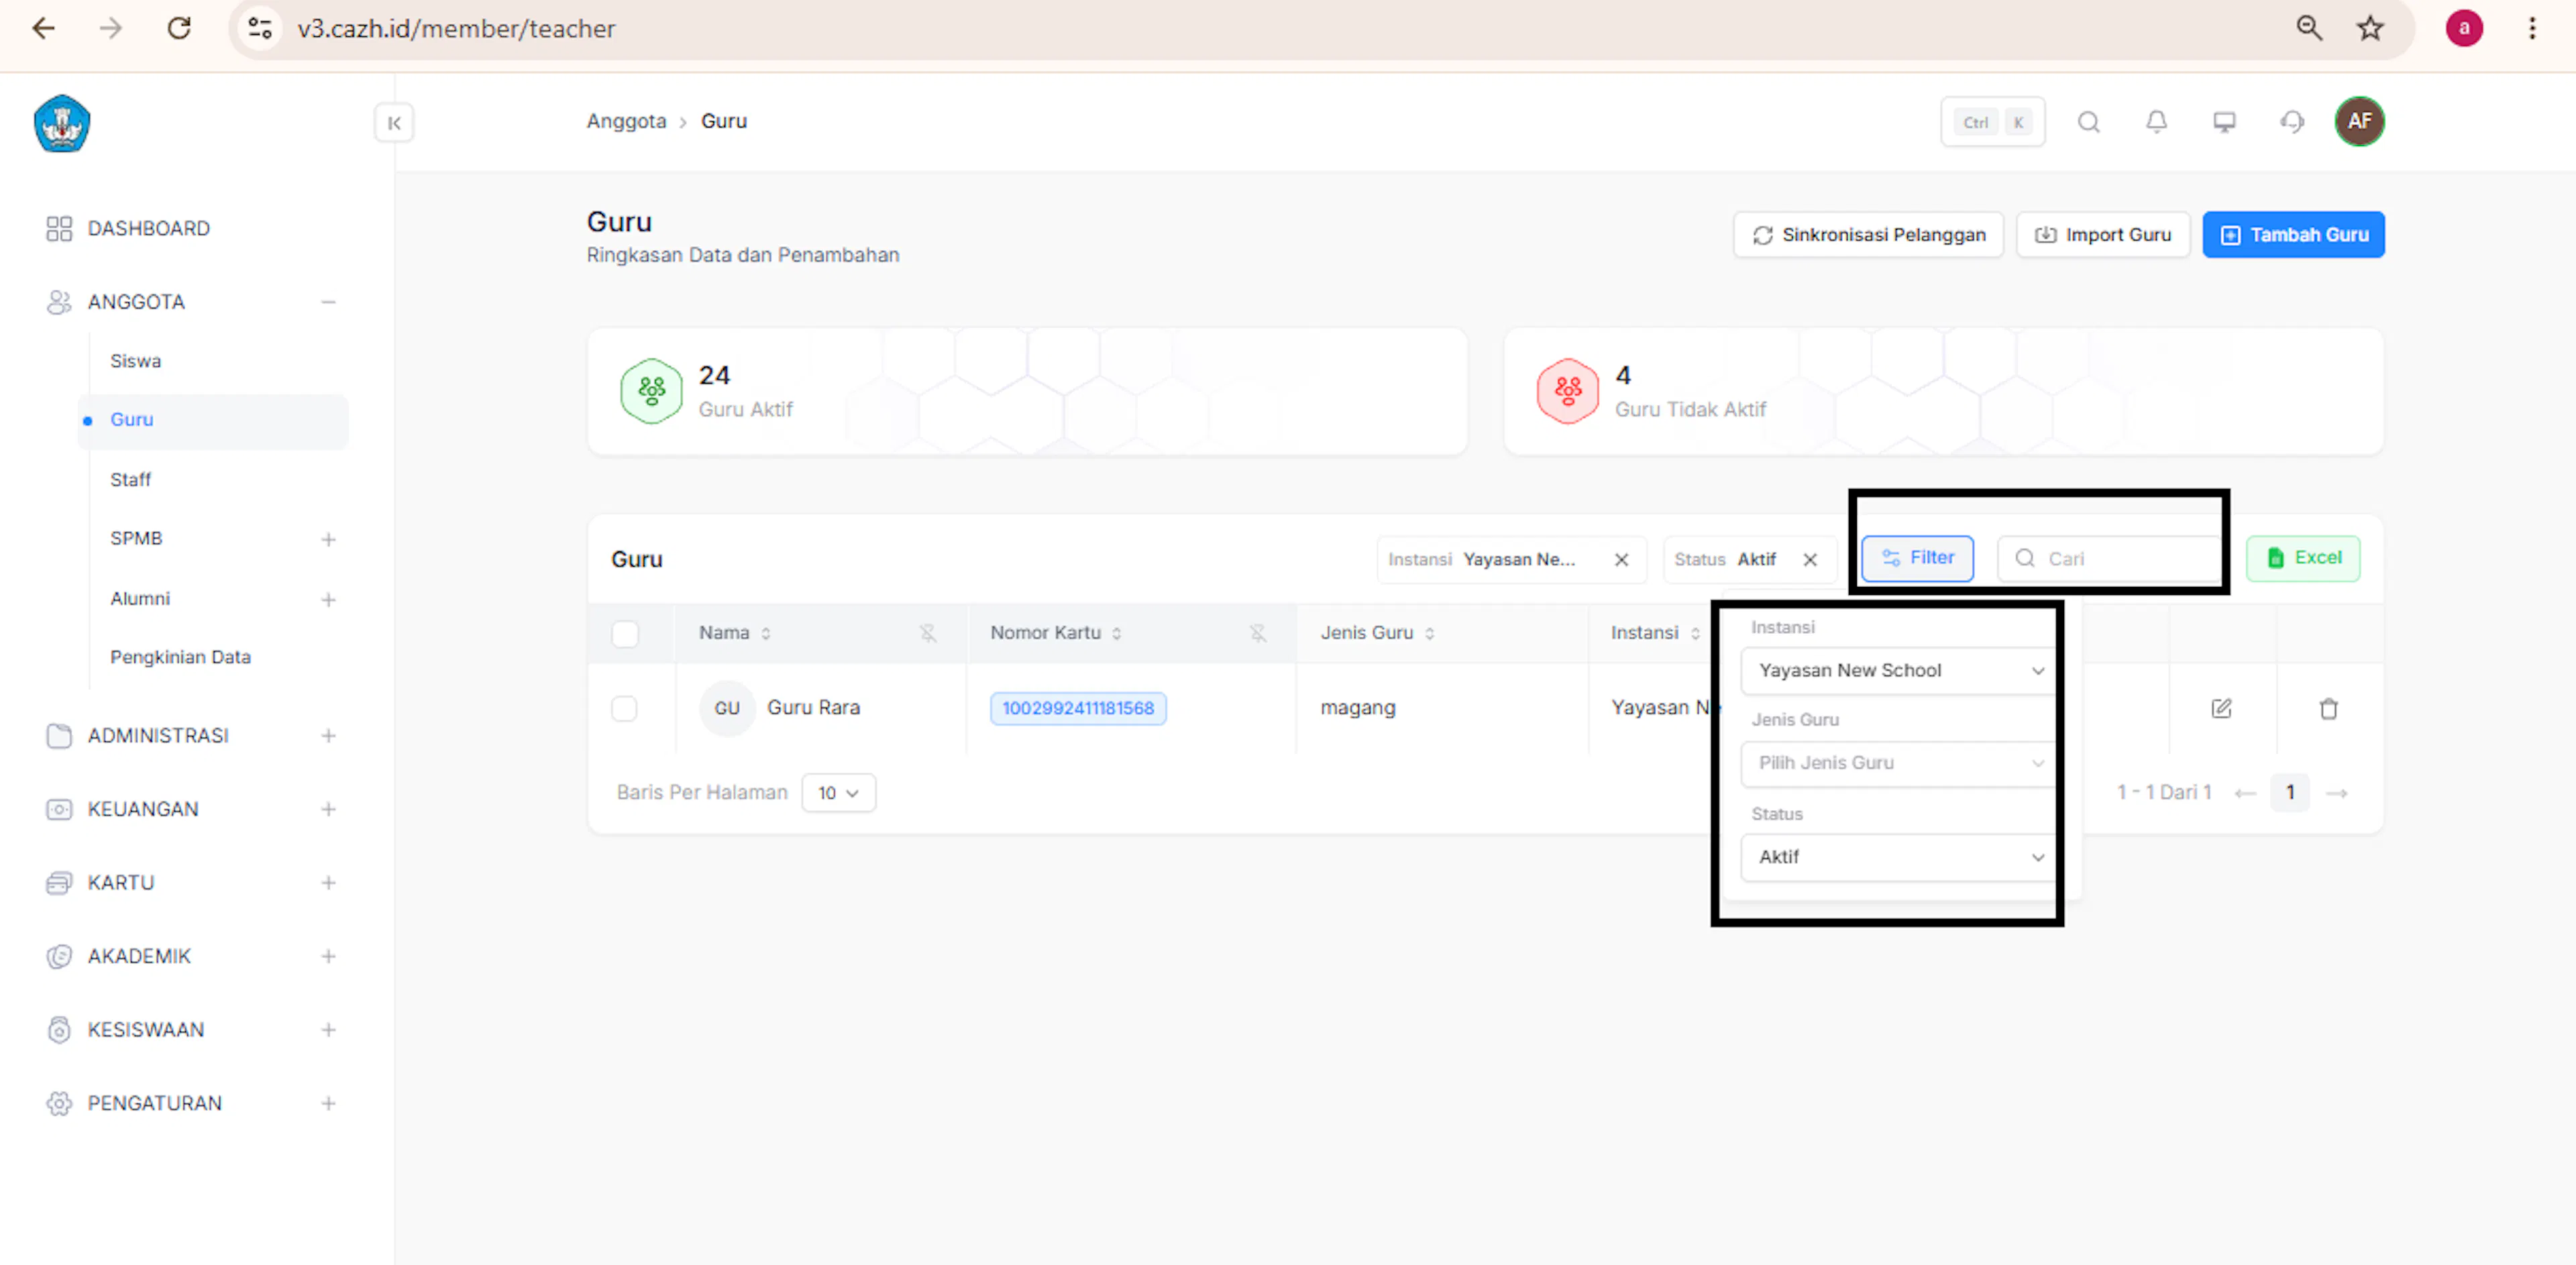Sort by Nomor Kartu column
Screen dimensions: 2576x1265
click(x=1117, y=633)
